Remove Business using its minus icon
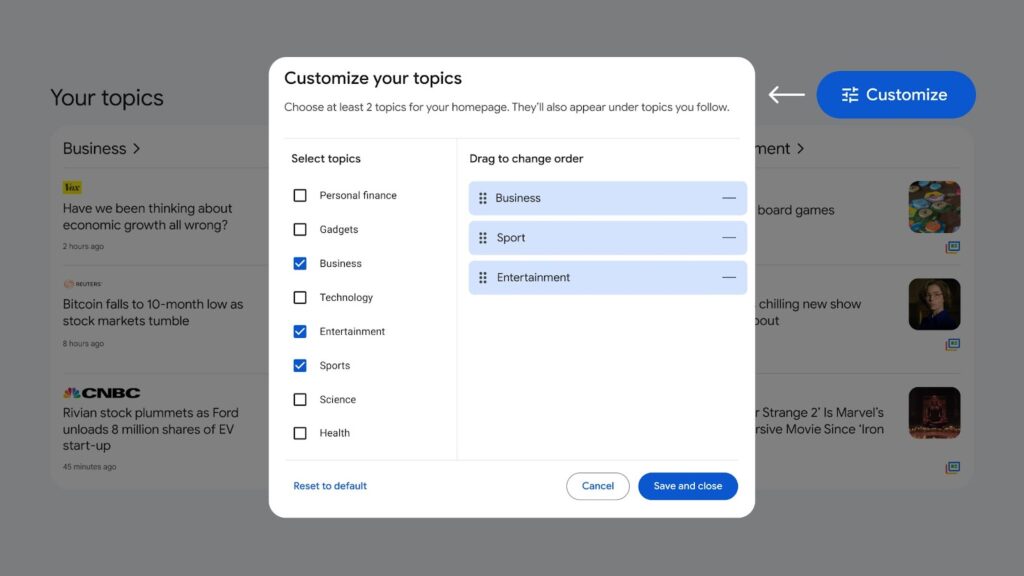Viewport: 1024px width, 576px height. coord(729,198)
